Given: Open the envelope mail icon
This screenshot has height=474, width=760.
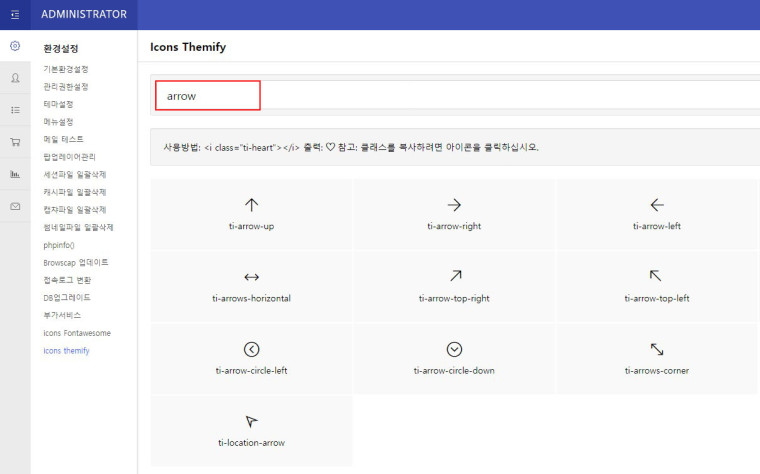Looking at the screenshot, I should tap(15, 206).
